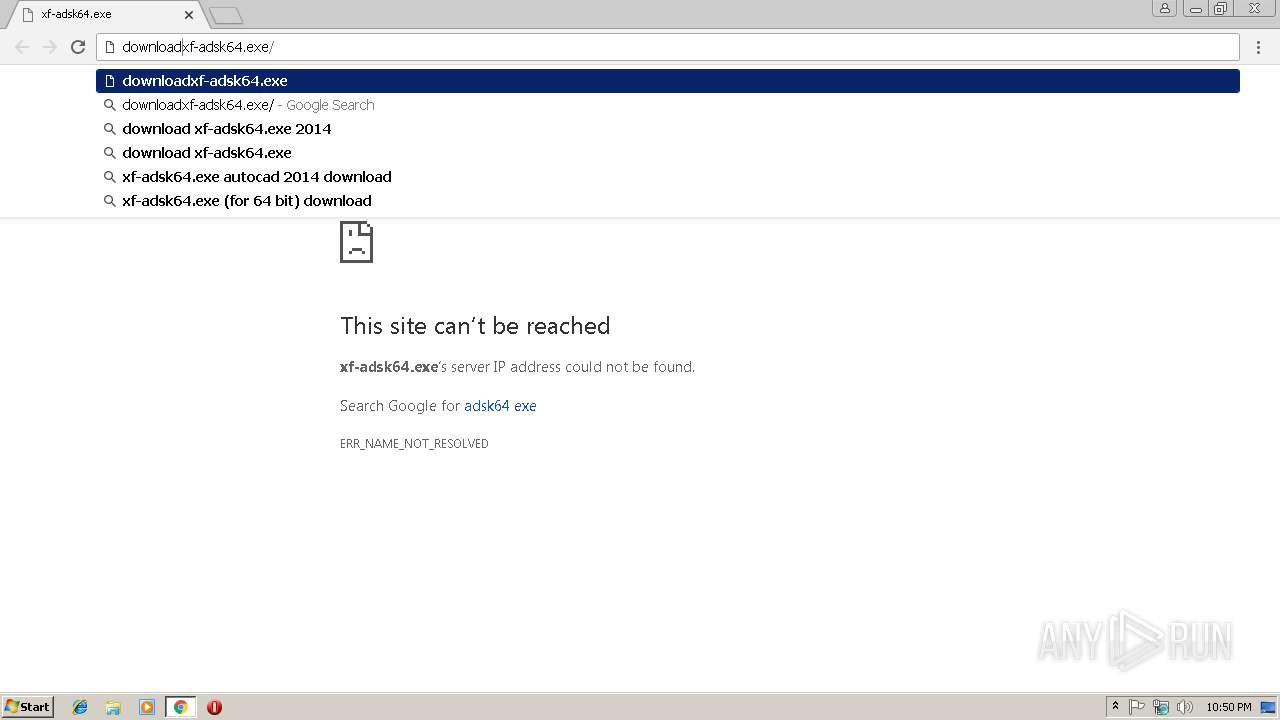
Task: Click the 10:50 PM taskbar clock
Action: click(1229, 707)
